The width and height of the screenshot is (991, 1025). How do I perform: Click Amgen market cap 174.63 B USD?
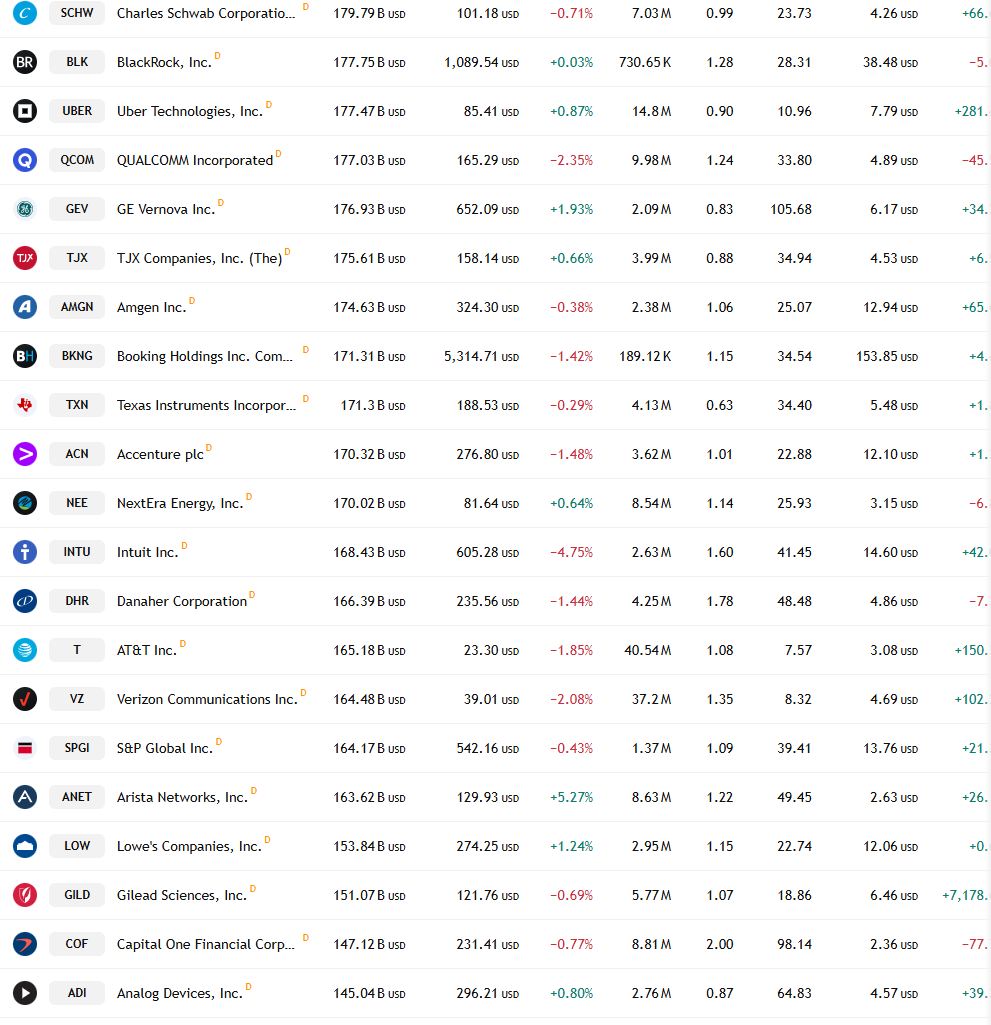pos(369,307)
